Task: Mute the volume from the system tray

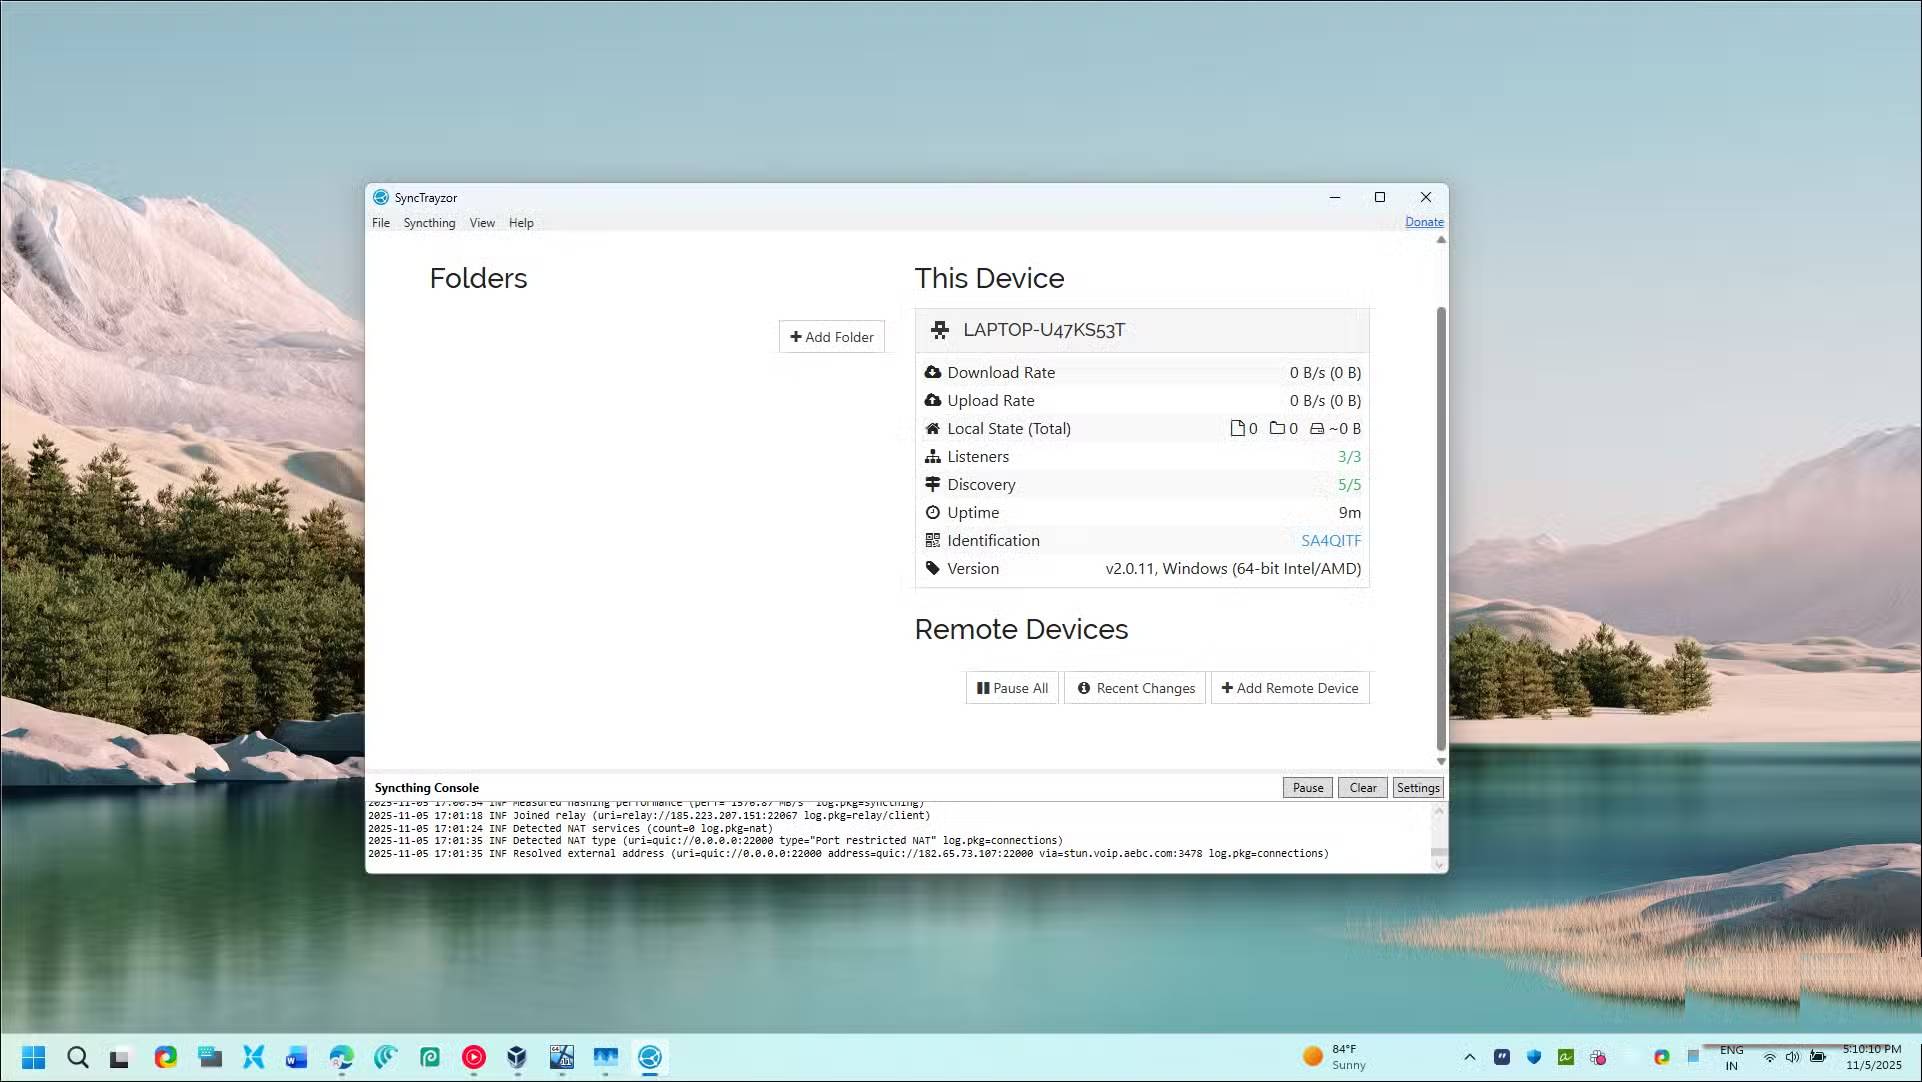Action: tap(1791, 1057)
